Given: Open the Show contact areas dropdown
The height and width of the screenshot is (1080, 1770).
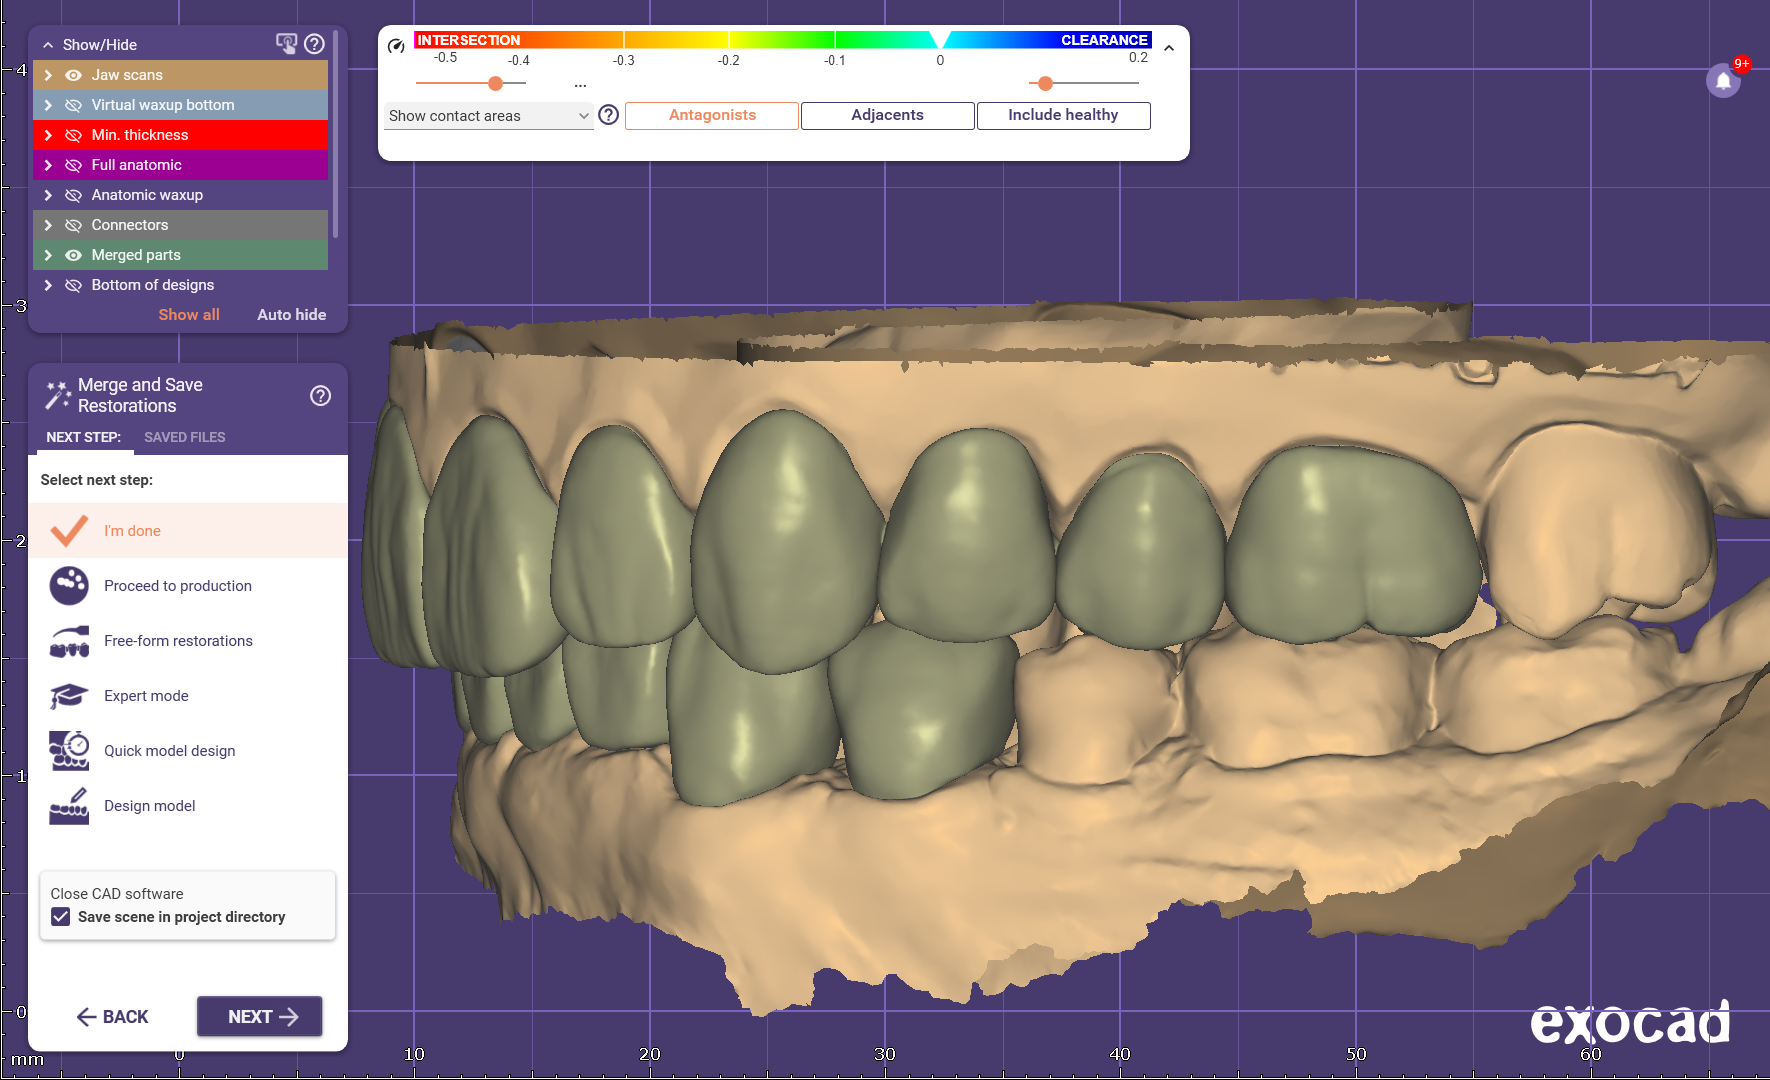Looking at the screenshot, I should [x=488, y=116].
